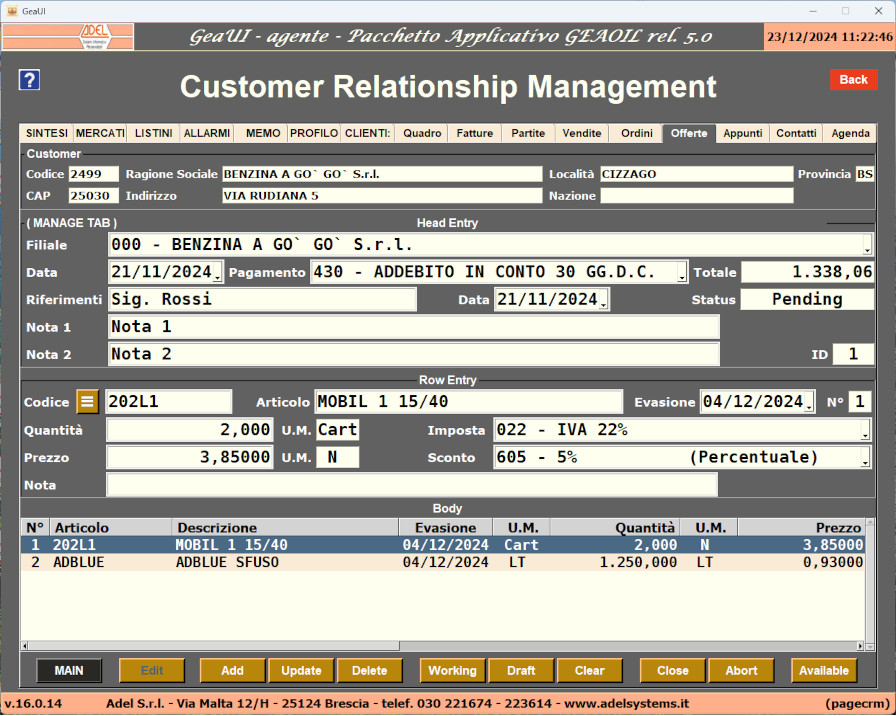The image size is (896, 716).
Task: Click the Quantità field showing 2,000
Action: pos(190,430)
